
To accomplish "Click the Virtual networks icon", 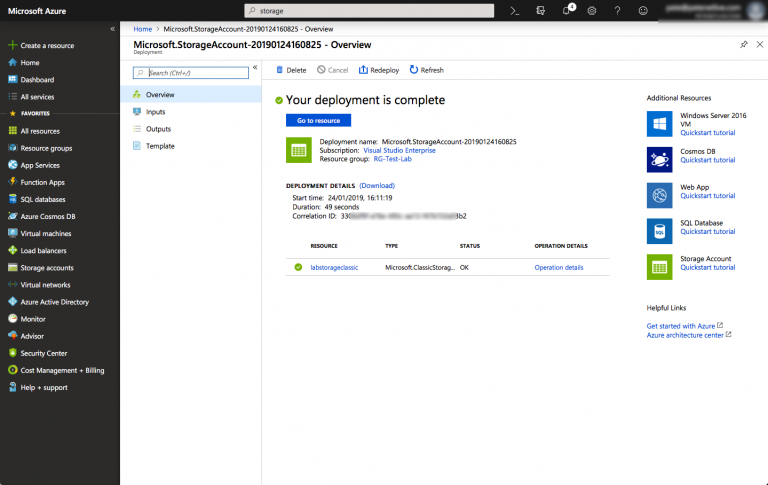I will [13, 285].
